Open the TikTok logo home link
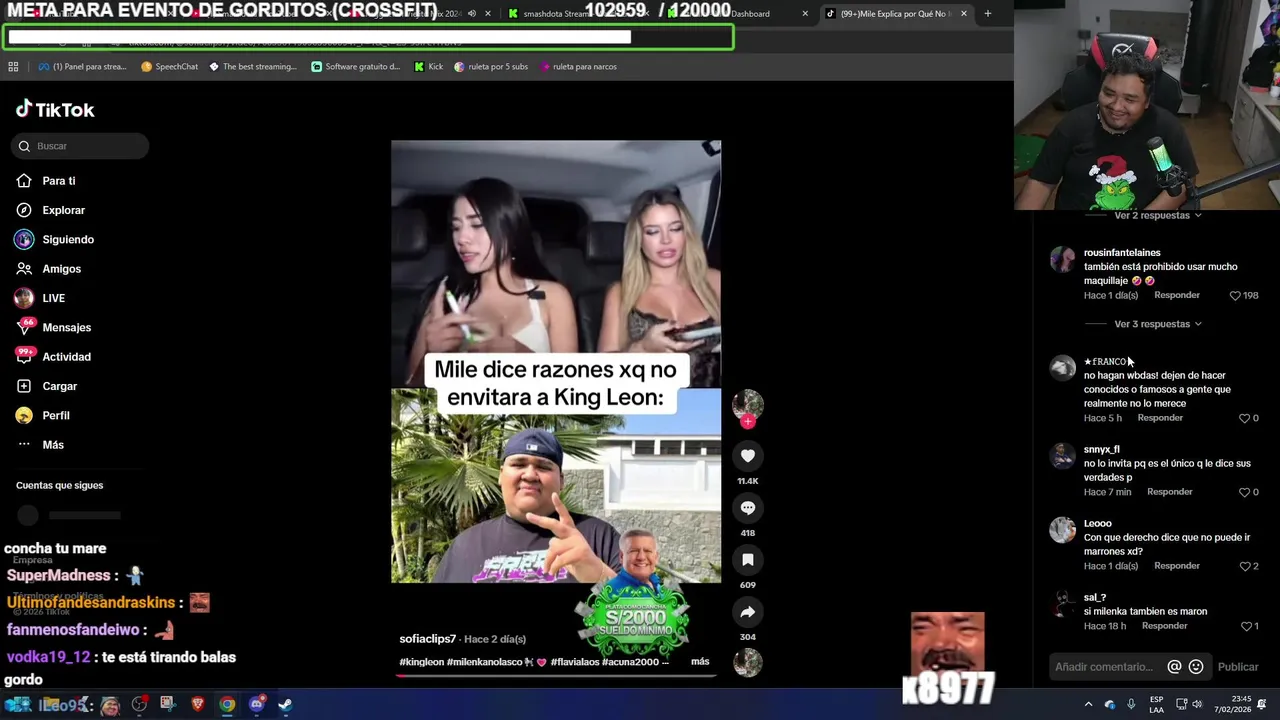Viewport: 1280px width, 720px height. tap(55, 110)
